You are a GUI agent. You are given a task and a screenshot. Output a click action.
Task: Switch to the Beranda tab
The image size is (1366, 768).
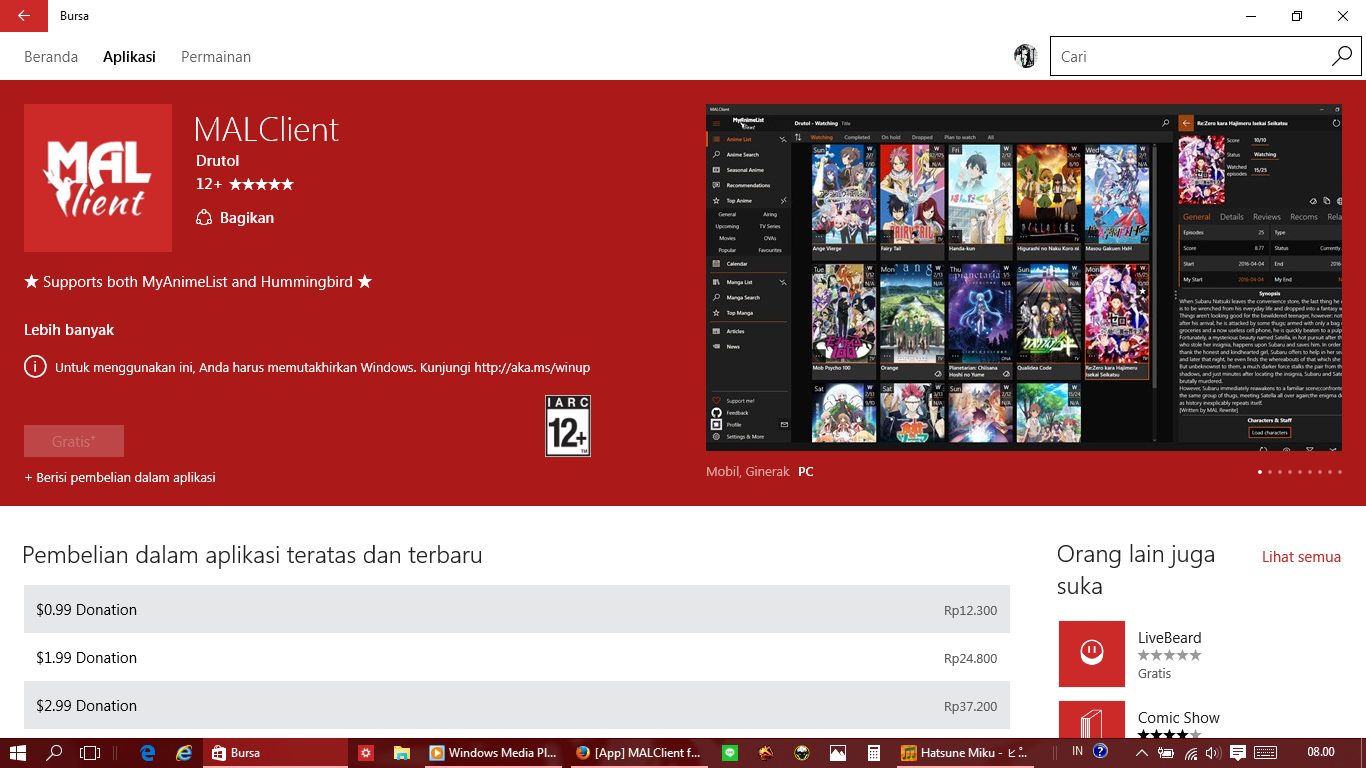click(51, 57)
